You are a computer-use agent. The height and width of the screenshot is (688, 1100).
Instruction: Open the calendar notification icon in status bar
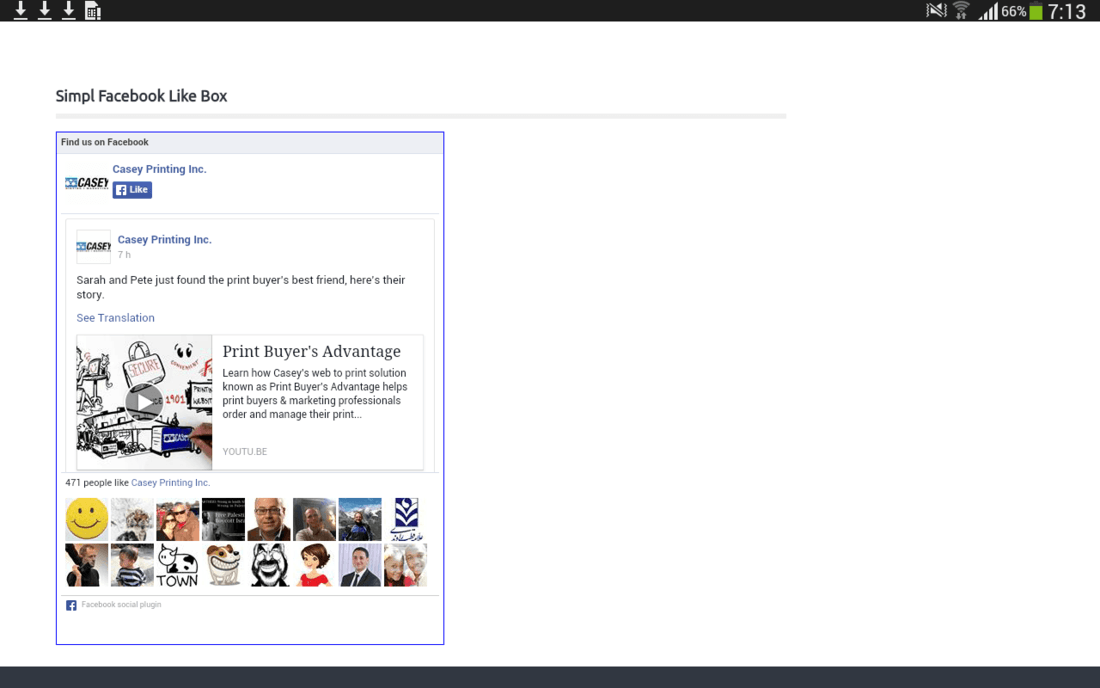[93, 11]
